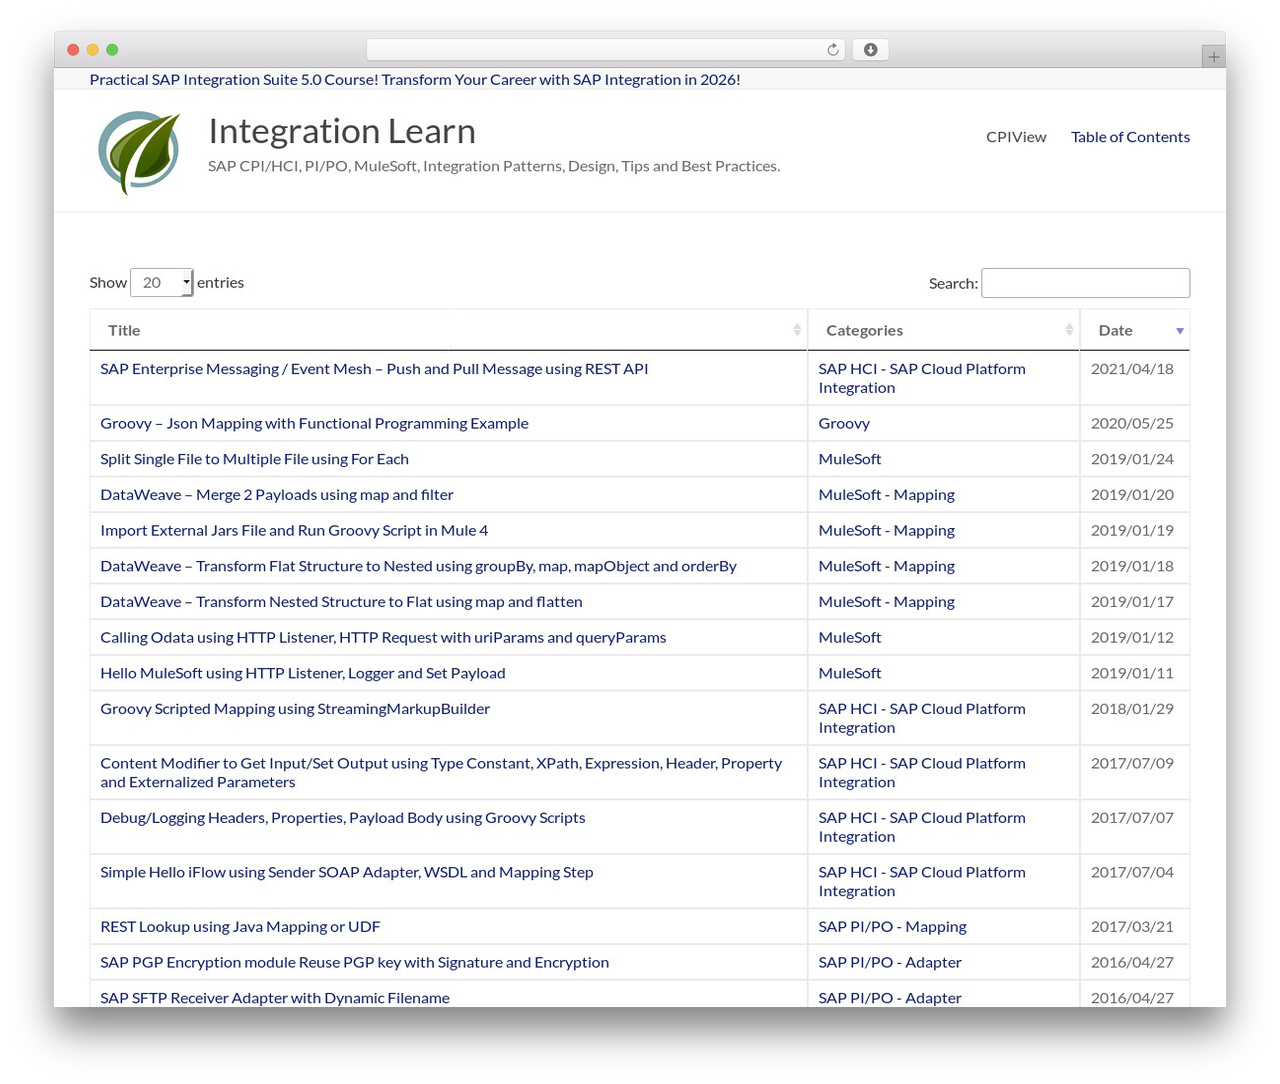The image size is (1280, 1084).
Task: Select MuleSoft - Mapping category in the 2019/01/20 row
Action: click(x=887, y=495)
